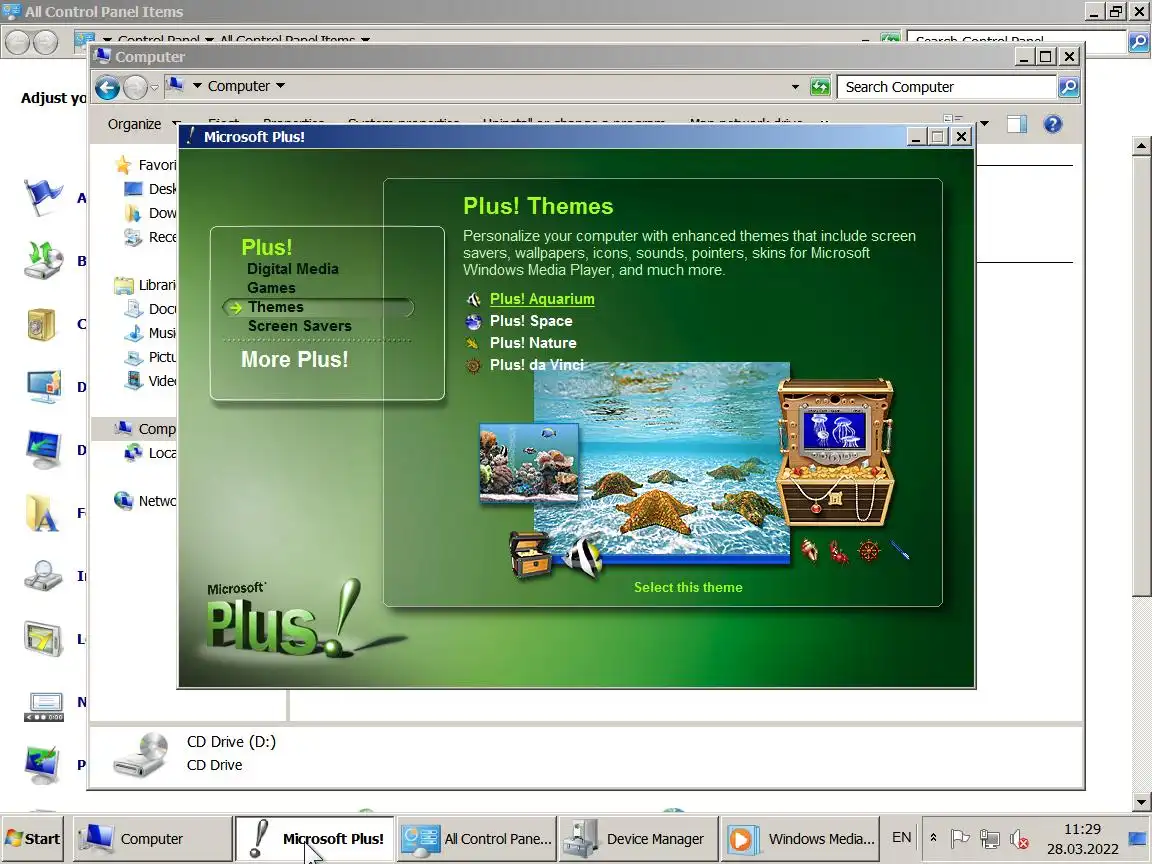Click the safe icon in Control Panel list
The image size is (1152, 864).
click(41, 324)
